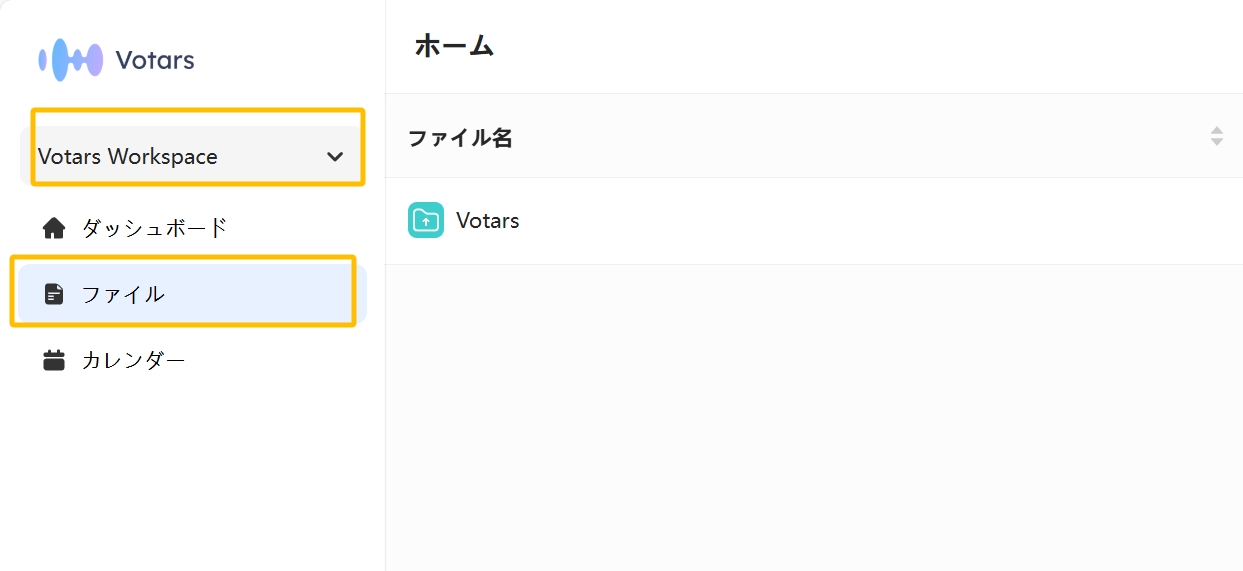The width and height of the screenshot is (1243, 571).
Task: Sort the list by ファイル名 column
Action: [460, 138]
